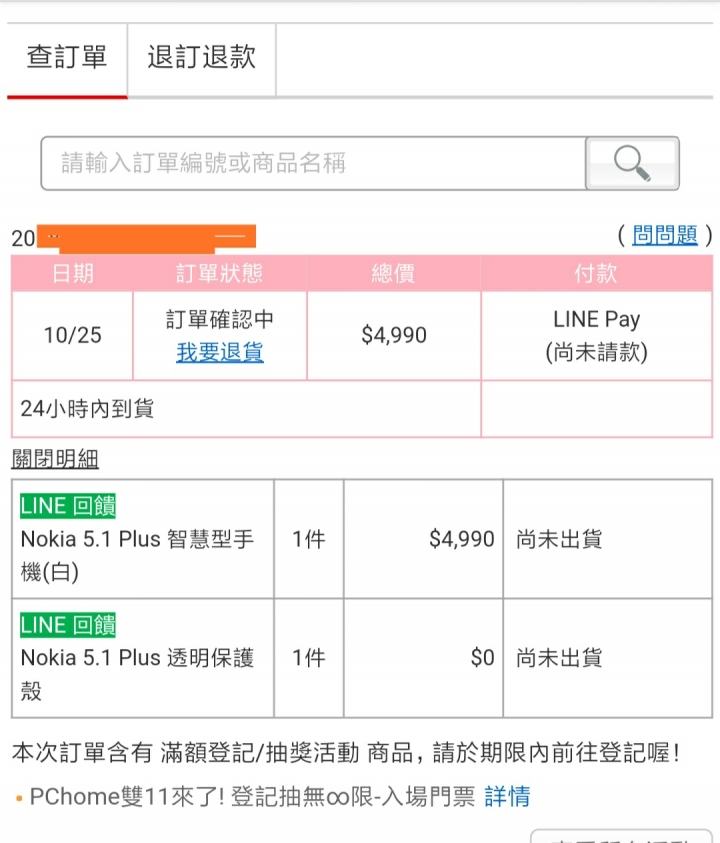Image resolution: width=720 pixels, height=843 pixels.
Task: Select Nokia 5.1 Plus 智慧型手機(白) item
Action: click(137, 555)
